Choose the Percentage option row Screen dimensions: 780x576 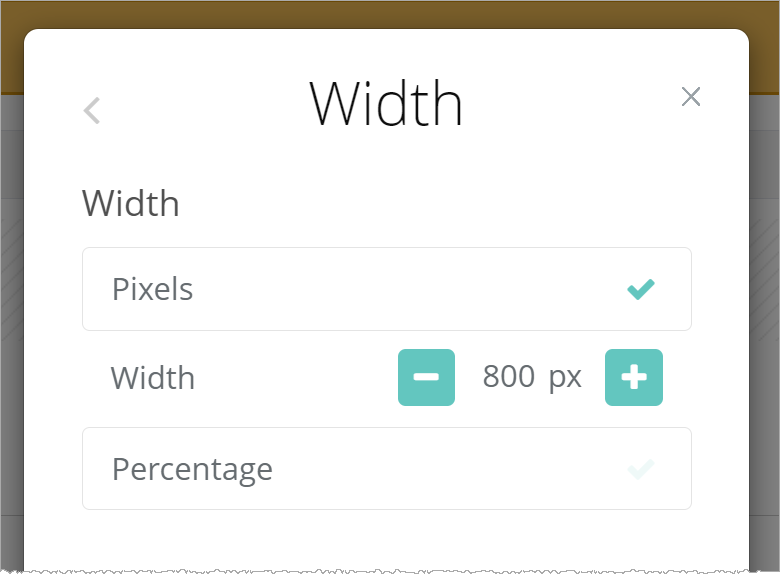pyautogui.click(x=386, y=468)
